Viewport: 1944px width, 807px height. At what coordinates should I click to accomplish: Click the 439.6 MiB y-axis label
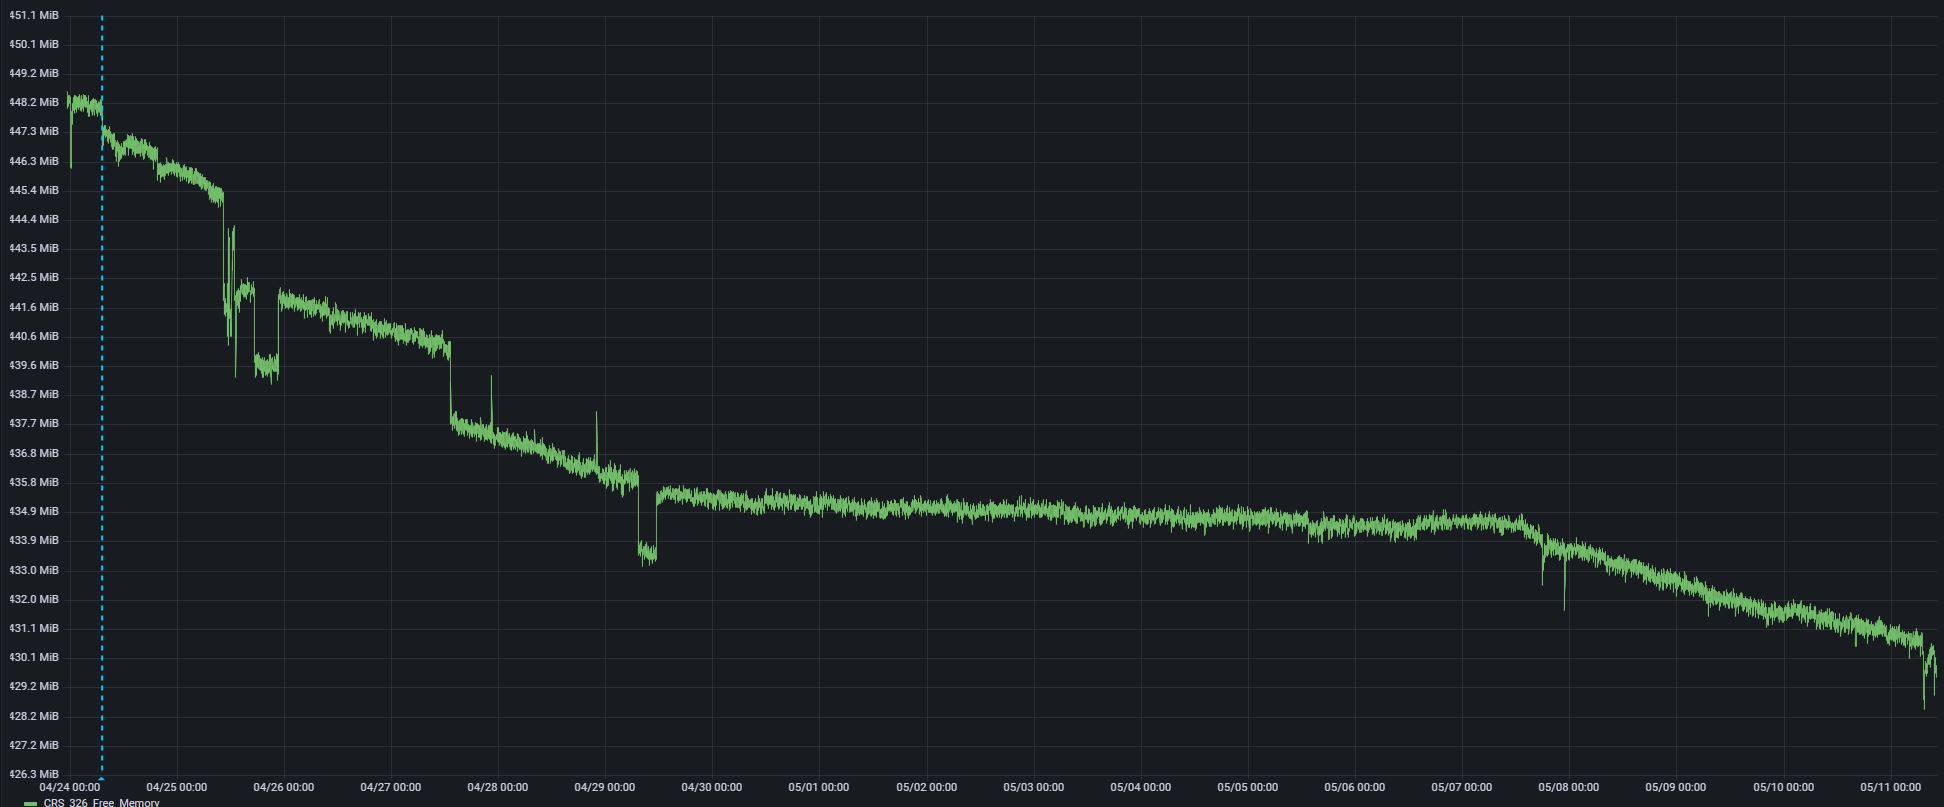pos(33,365)
